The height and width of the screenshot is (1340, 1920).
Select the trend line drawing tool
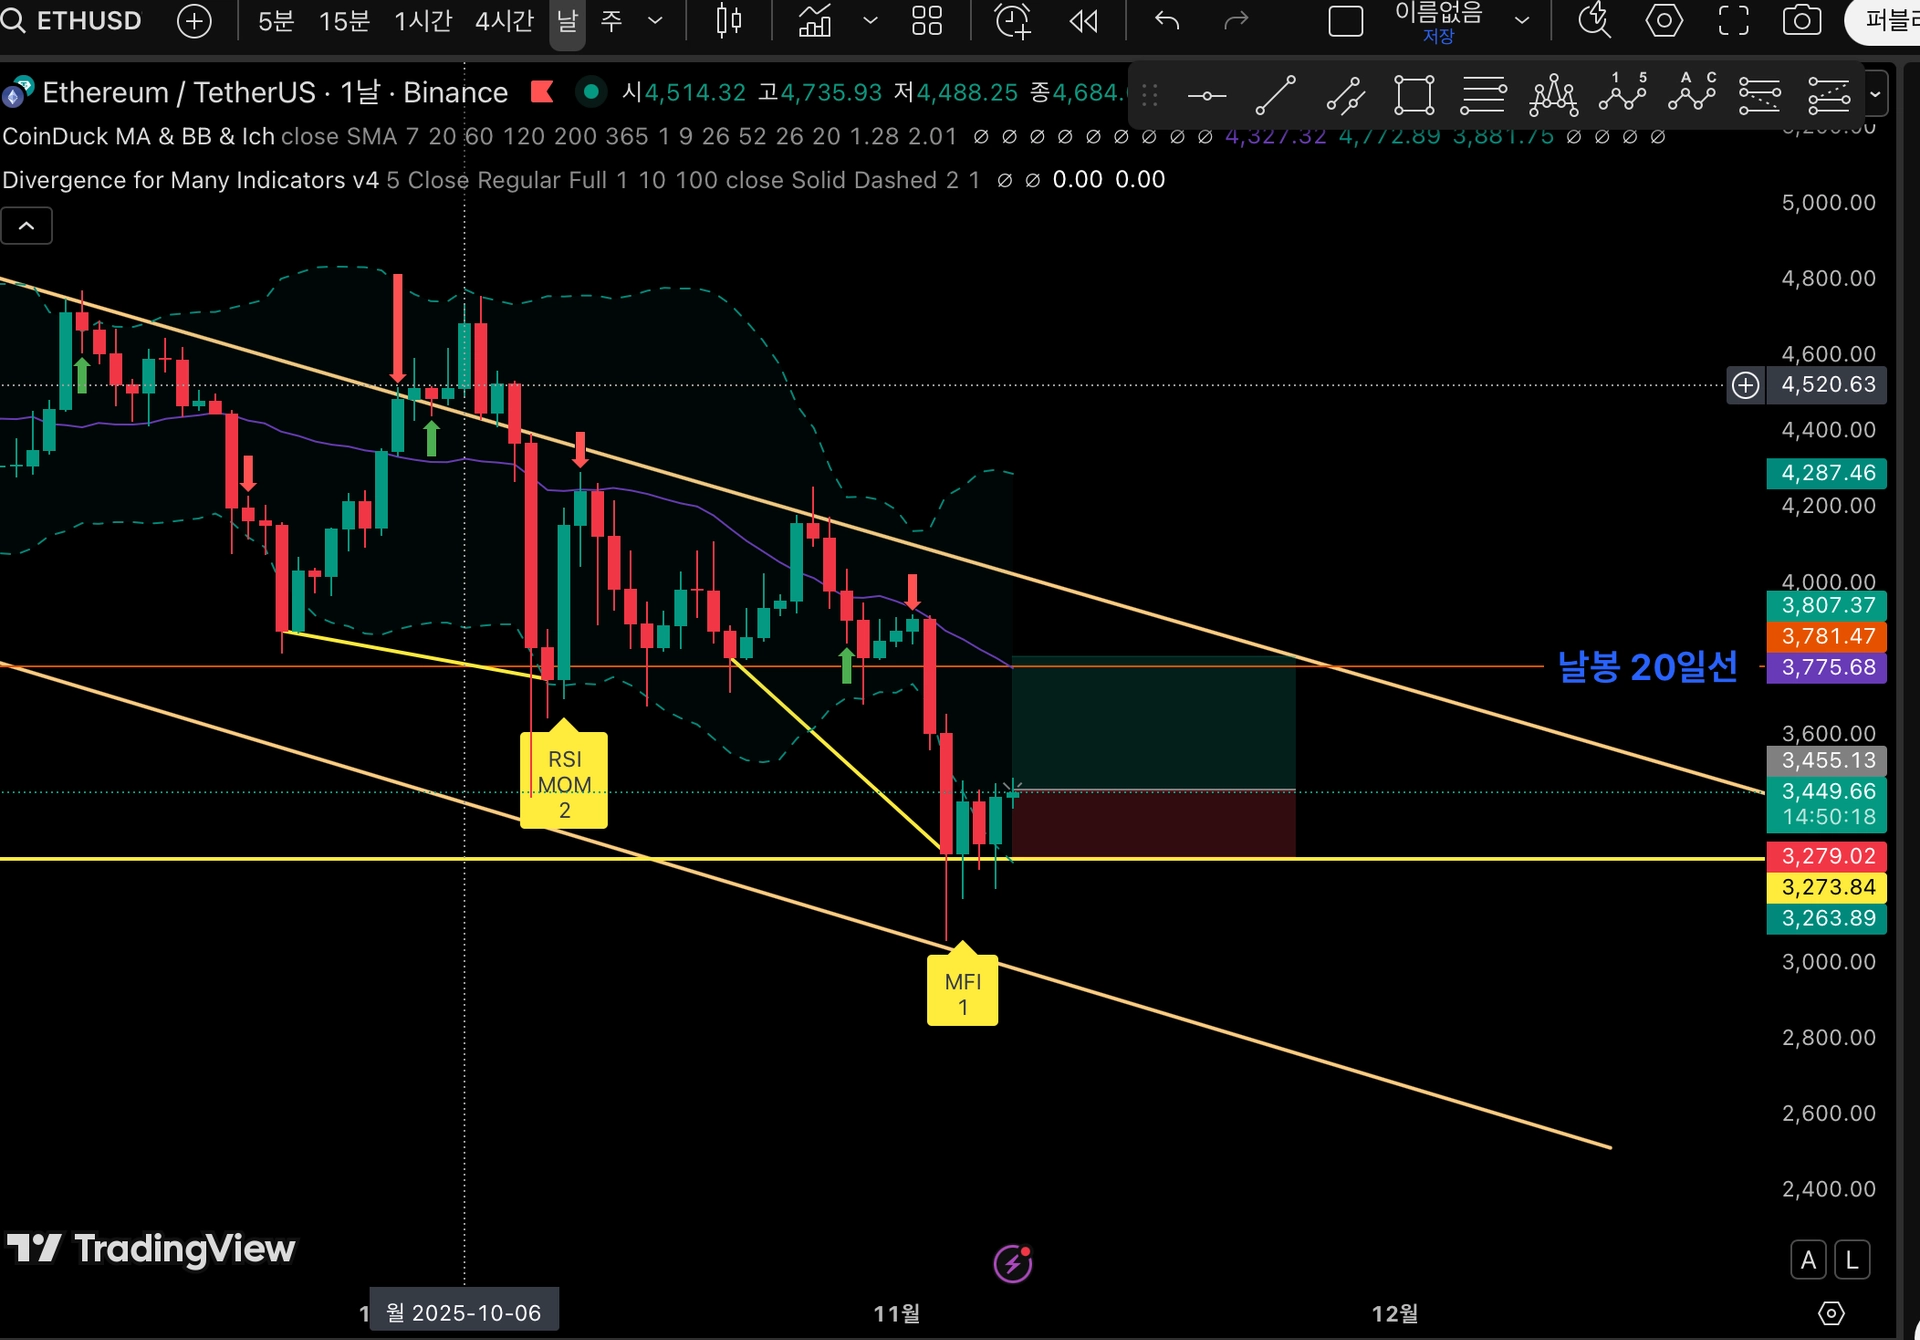click(x=1275, y=96)
